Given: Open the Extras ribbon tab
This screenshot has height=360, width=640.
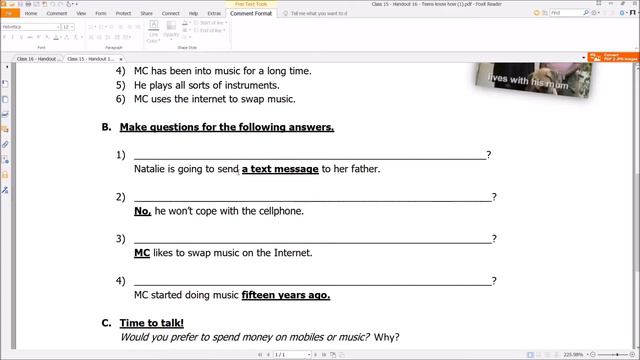Looking at the screenshot, I should click(x=213, y=13).
